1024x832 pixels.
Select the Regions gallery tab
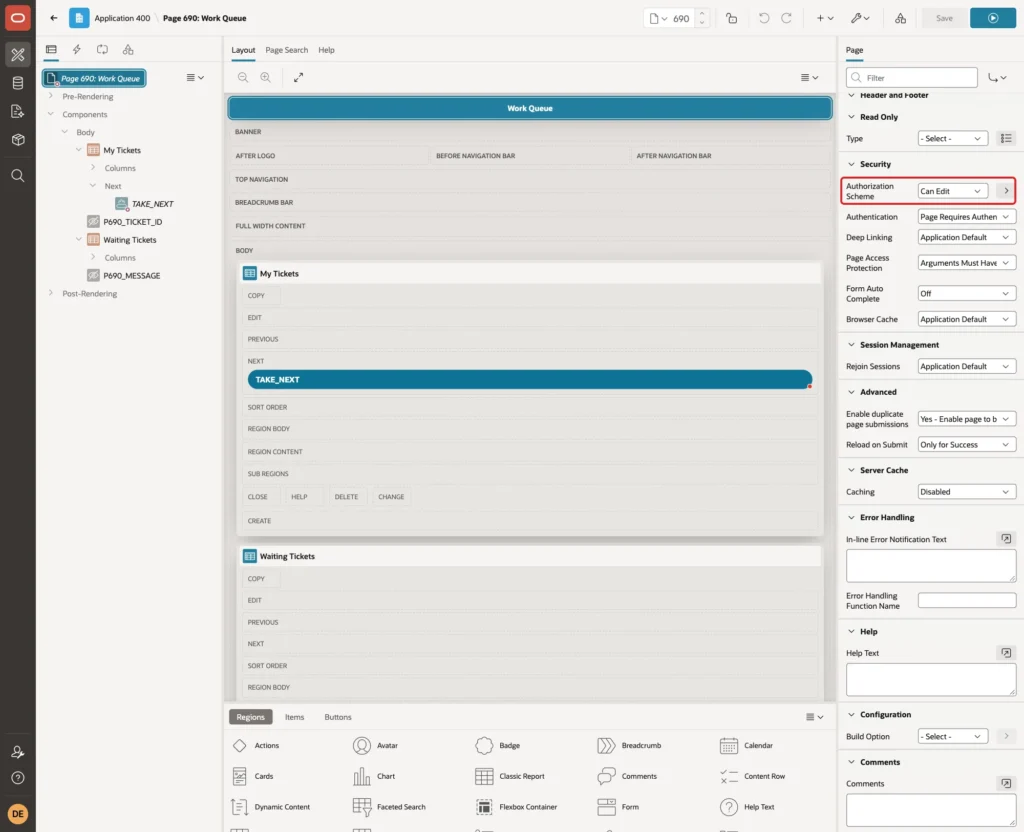[x=251, y=717]
